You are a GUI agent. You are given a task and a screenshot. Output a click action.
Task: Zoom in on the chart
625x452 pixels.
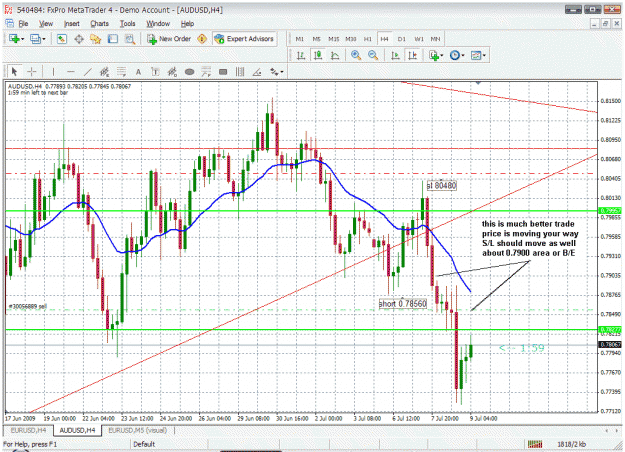click(x=356, y=55)
